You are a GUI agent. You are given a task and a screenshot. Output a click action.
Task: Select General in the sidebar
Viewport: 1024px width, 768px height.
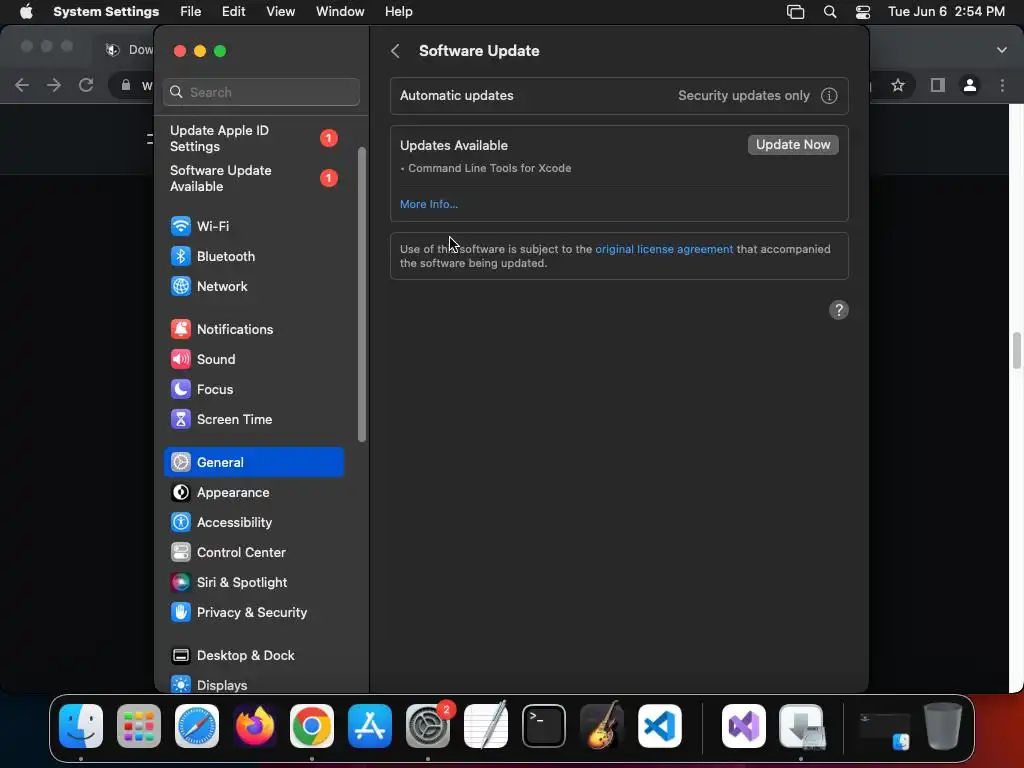coord(253,462)
